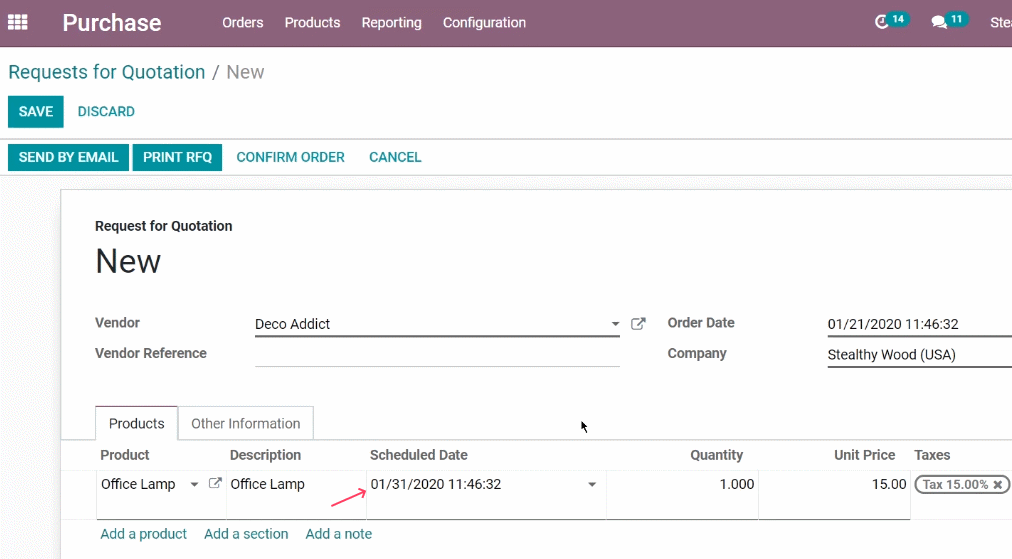Open conversations chat icon with 11 badge
The height and width of the screenshot is (559, 1012).
(x=949, y=21)
